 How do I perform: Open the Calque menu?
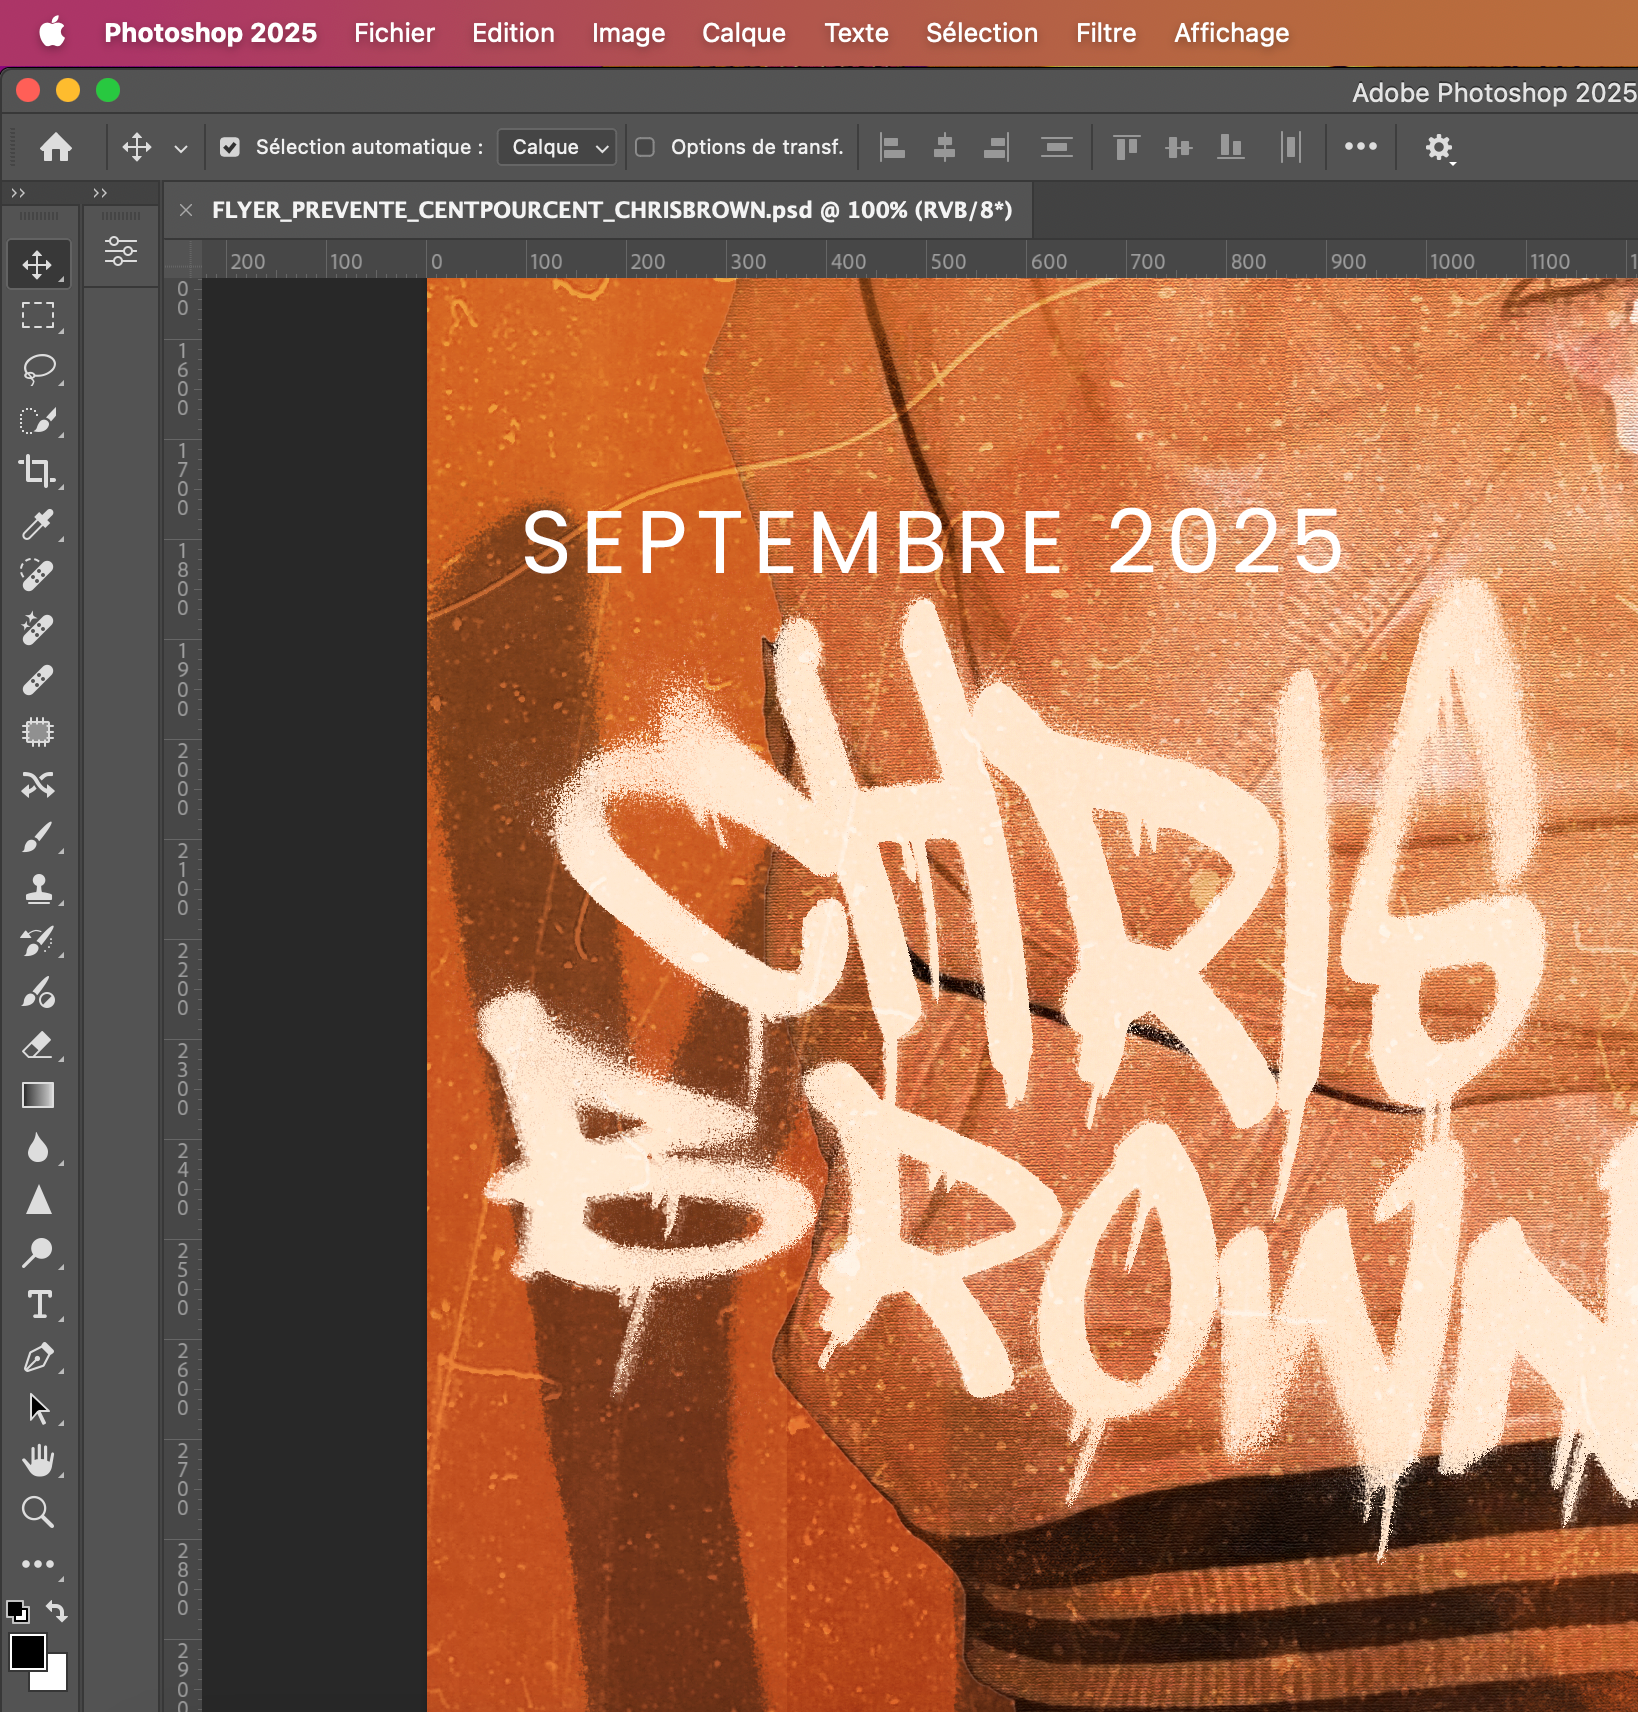pos(743,33)
